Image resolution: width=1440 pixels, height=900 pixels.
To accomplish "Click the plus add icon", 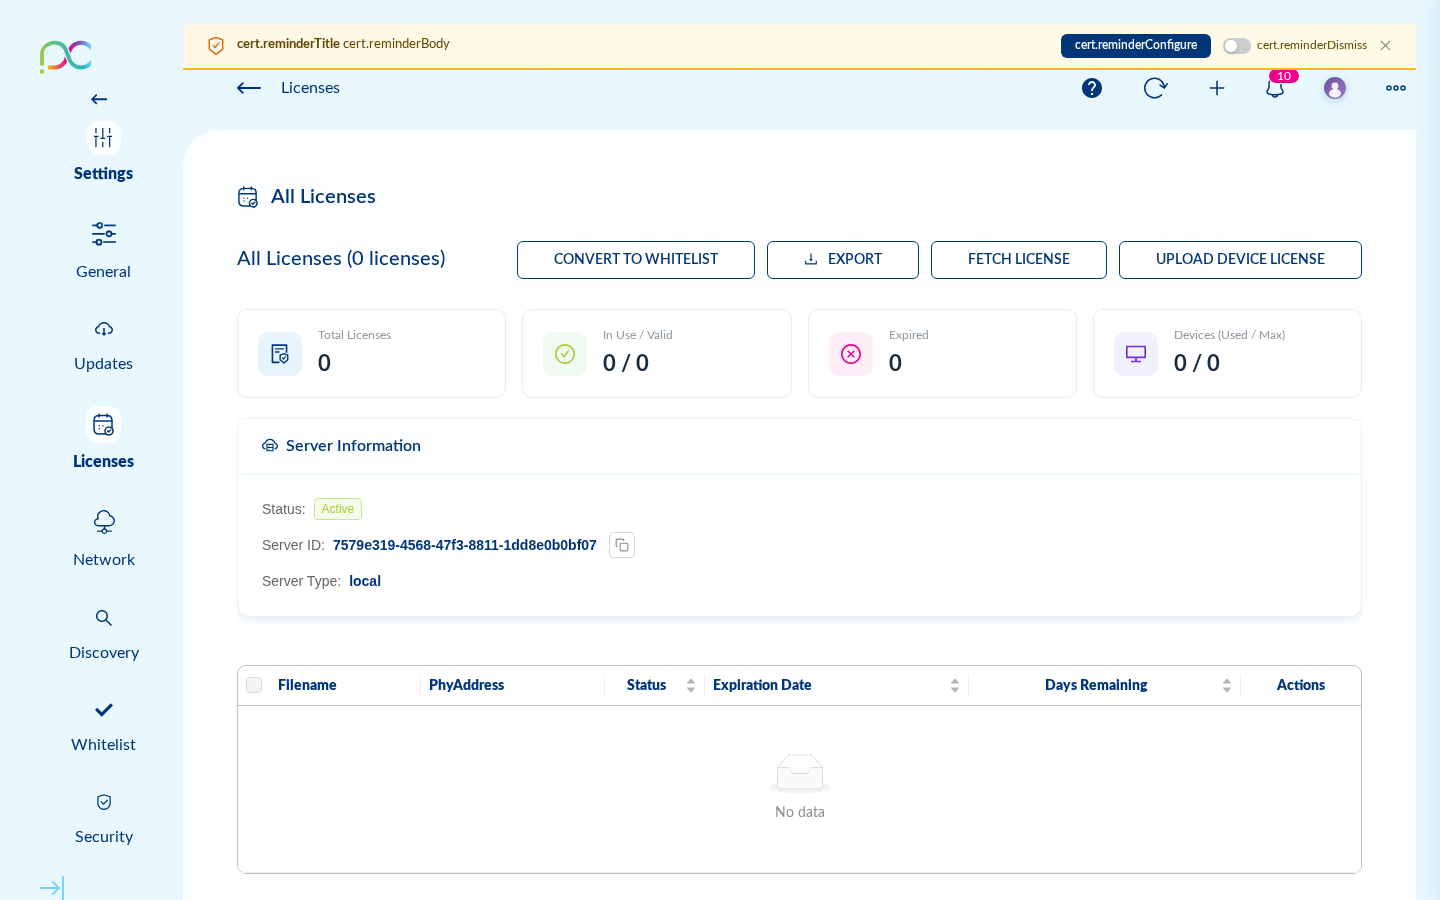I will tap(1217, 88).
